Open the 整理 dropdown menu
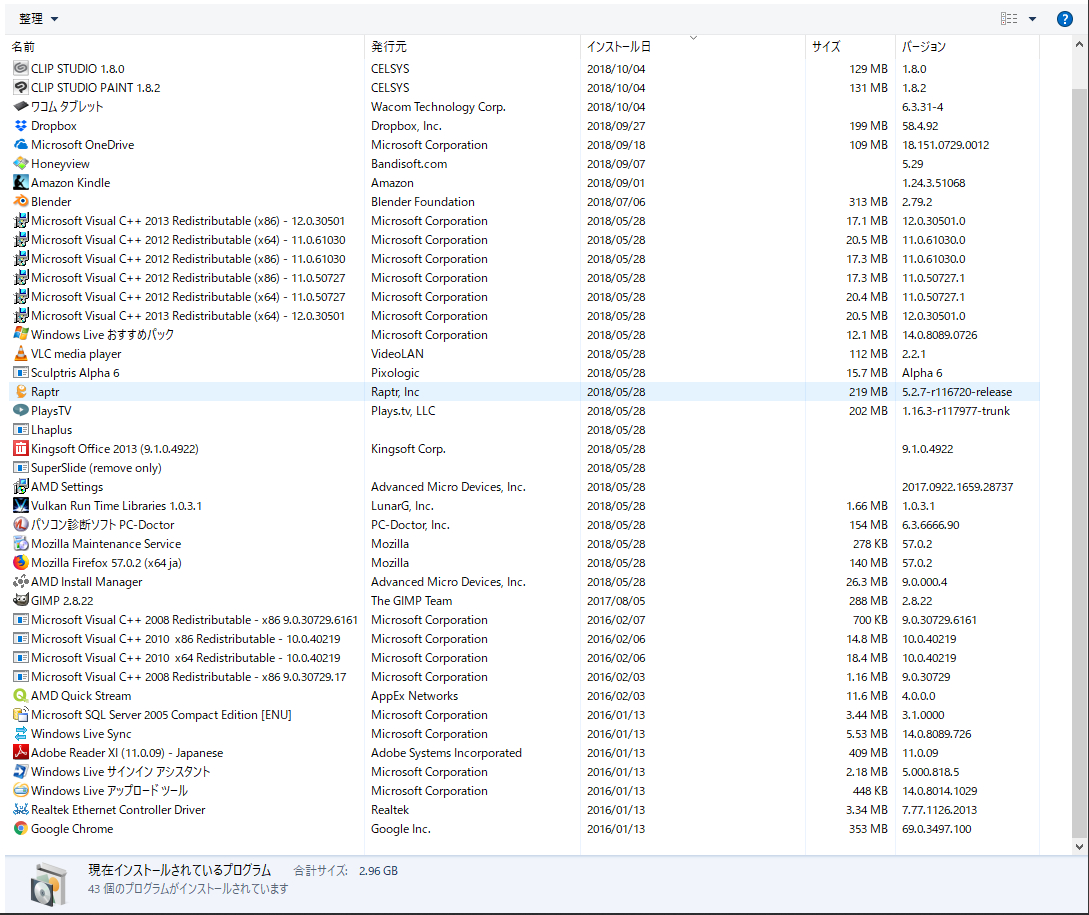The width and height of the screenshot is (1089, 915). (x=38, y=19)
